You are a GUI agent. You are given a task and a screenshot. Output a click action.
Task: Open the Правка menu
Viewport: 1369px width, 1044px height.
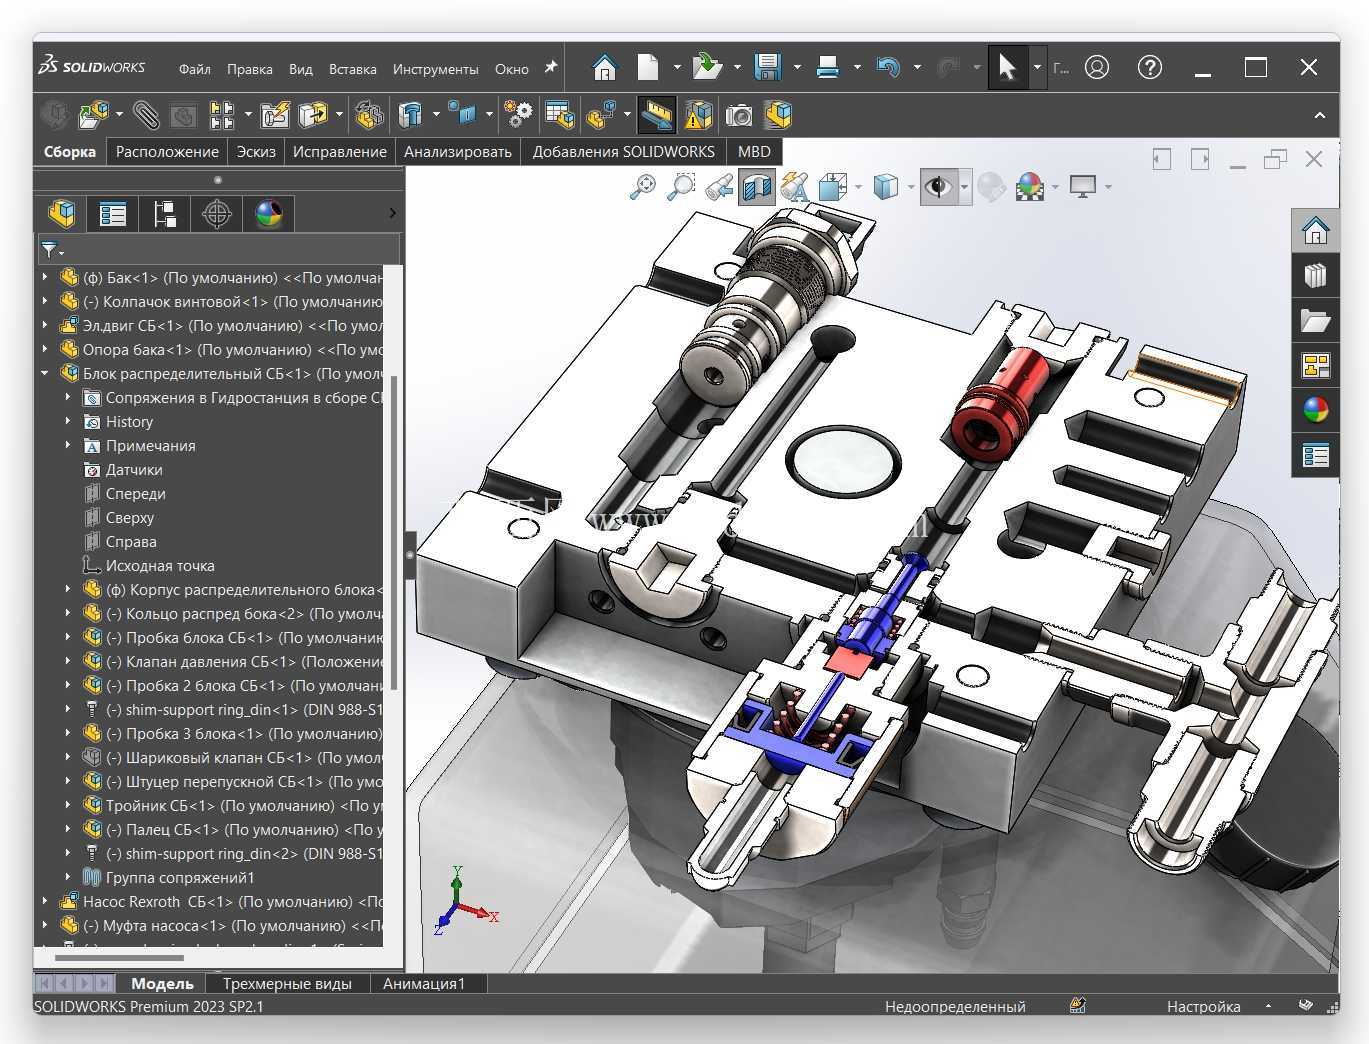pos(250,69)
